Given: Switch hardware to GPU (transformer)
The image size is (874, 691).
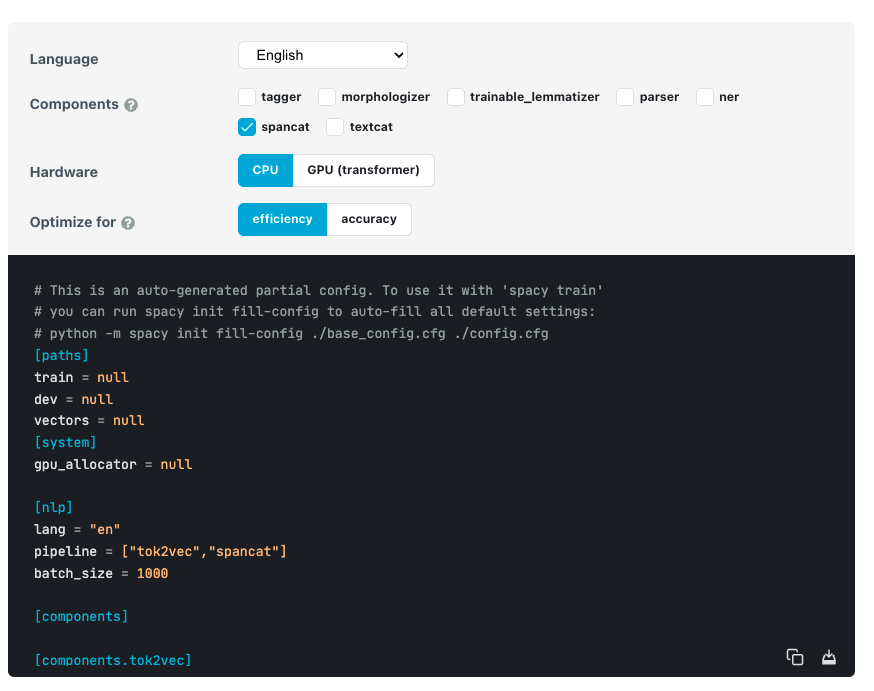Looking at the screenshot, I should coord(363,171).
